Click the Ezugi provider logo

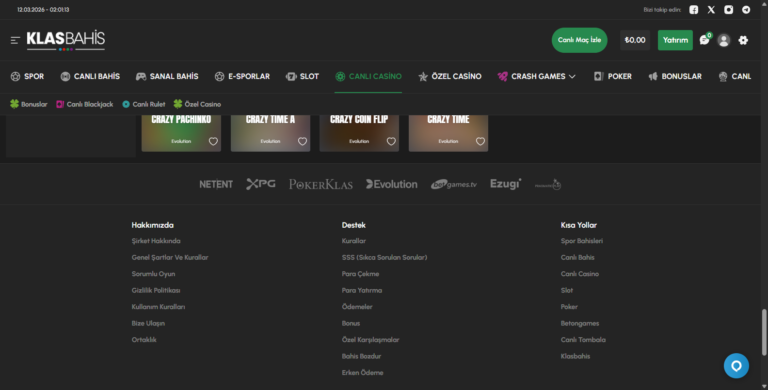[505, 184]
